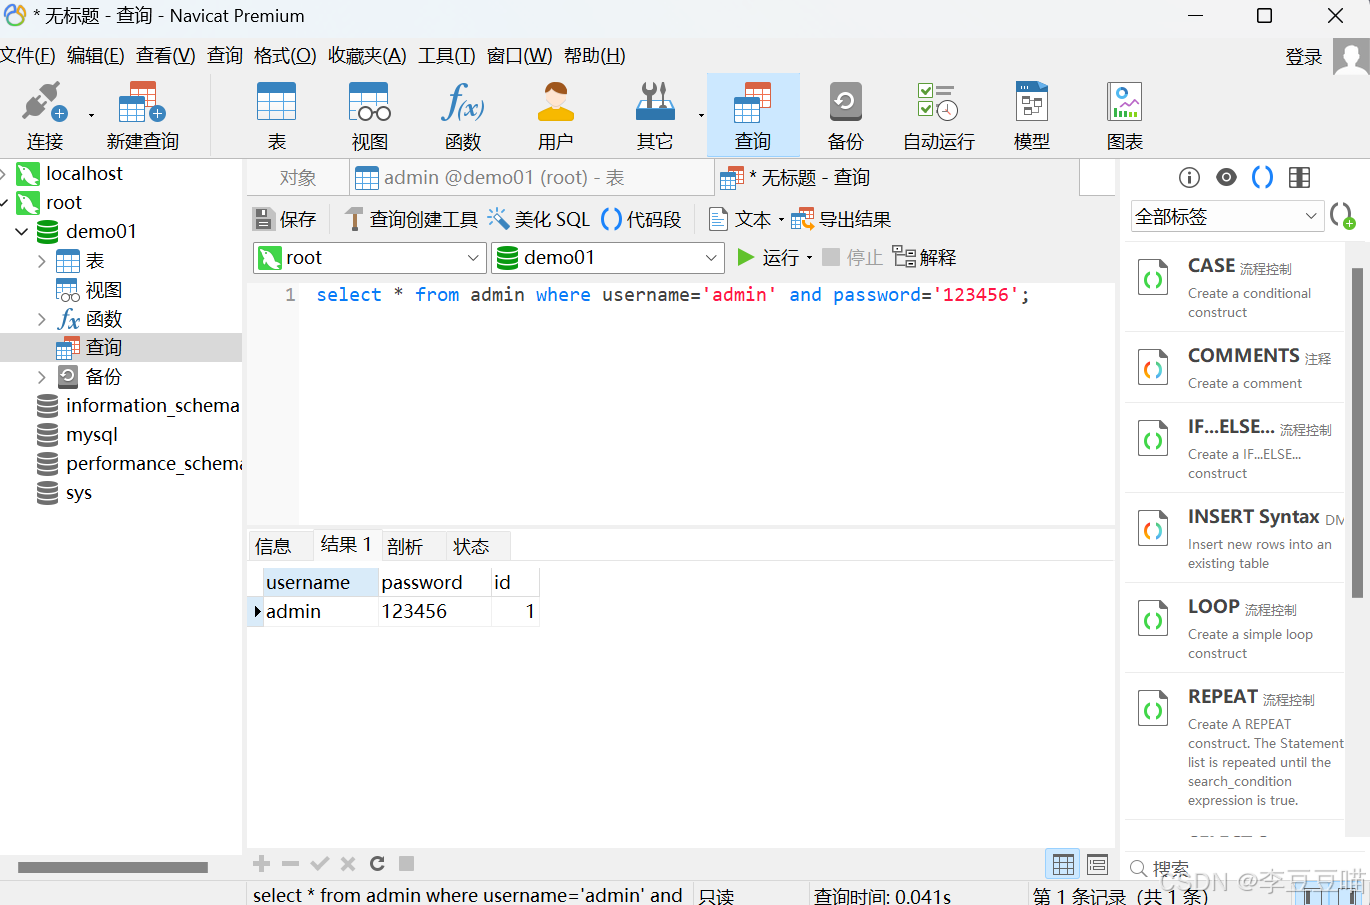Select the 模型 (Model) toolbar icon
Screen dimensions: 1370x905
point(1031,115)
